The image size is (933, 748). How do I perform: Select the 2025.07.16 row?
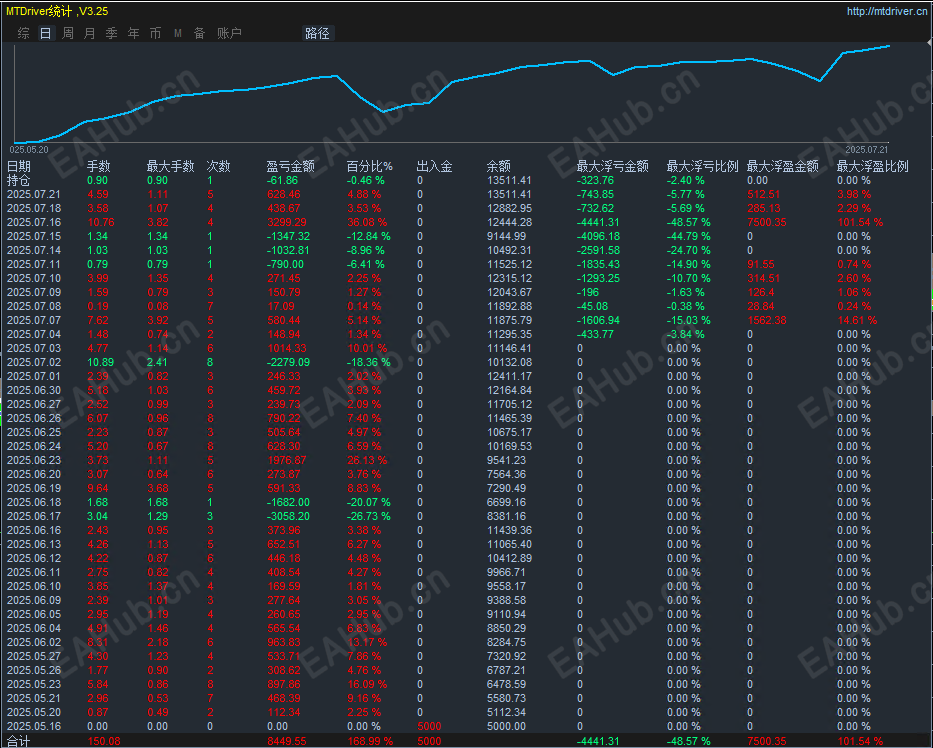point(34,222)
